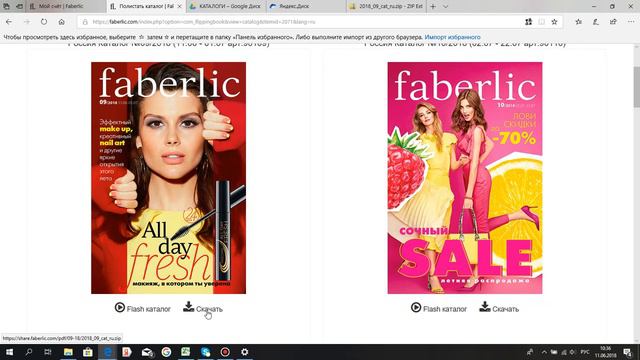Click play icon beside catalog 09 Flash link
The image size is (640, 360).
point(120,307)
